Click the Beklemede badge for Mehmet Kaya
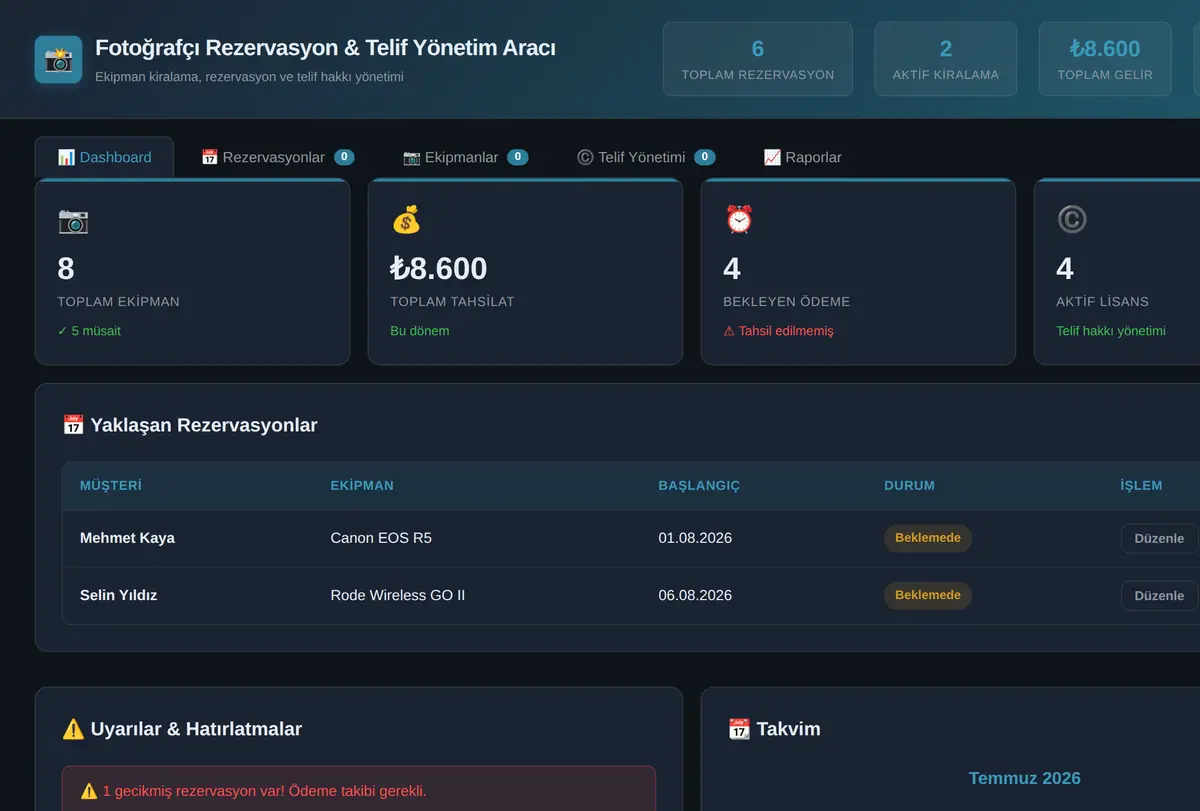 pyautogui.click(x=928, y=538)
